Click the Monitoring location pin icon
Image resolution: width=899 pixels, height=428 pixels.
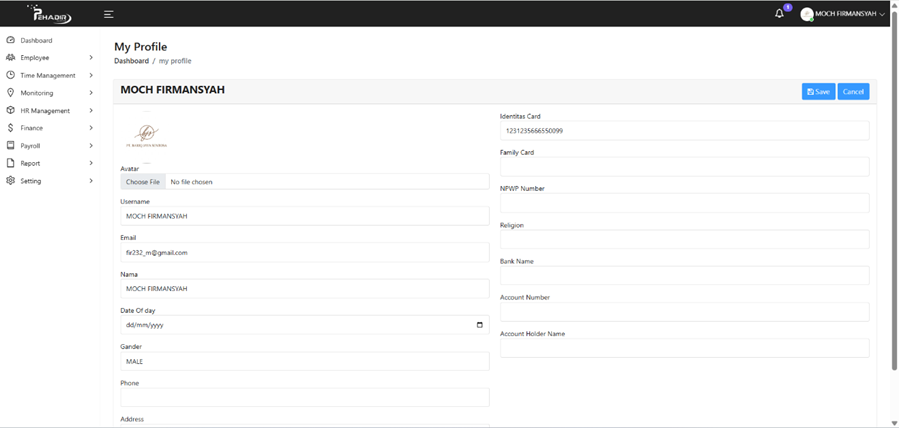tap(11, 93)
